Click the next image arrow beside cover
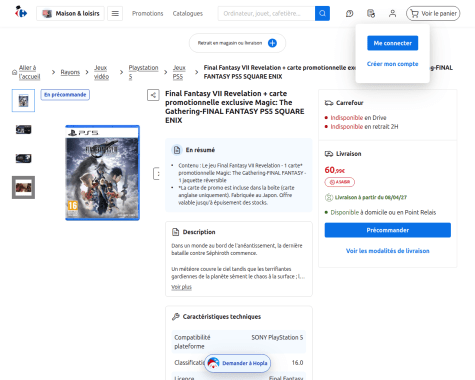This screenshot has height=380, width=475. (156, 173)
